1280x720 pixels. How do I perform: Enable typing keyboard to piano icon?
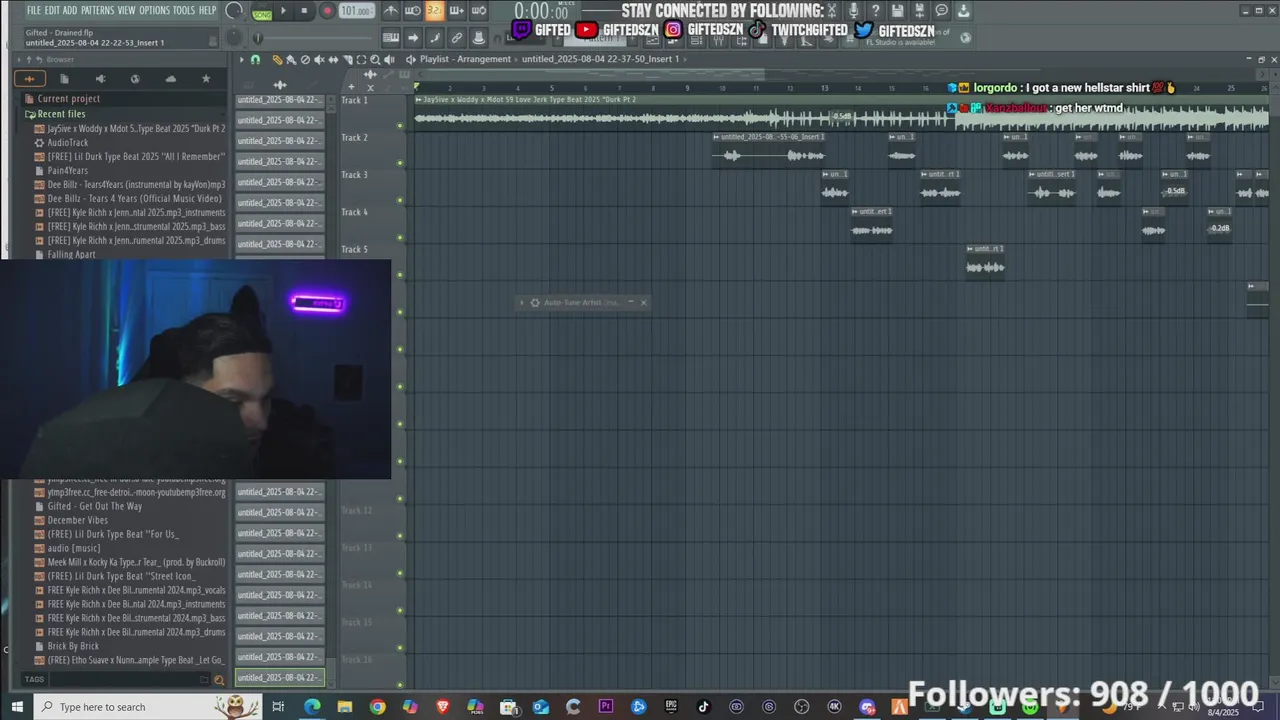[391, 38]
